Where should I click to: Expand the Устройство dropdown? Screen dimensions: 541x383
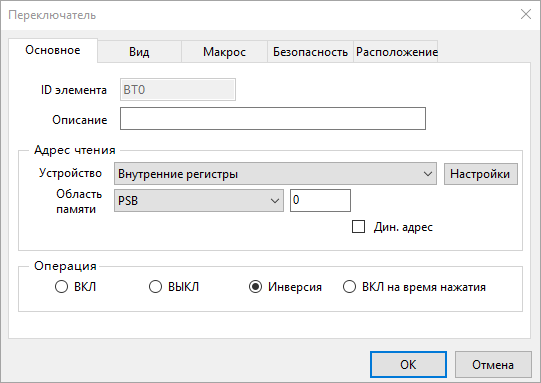click(275, 174)
